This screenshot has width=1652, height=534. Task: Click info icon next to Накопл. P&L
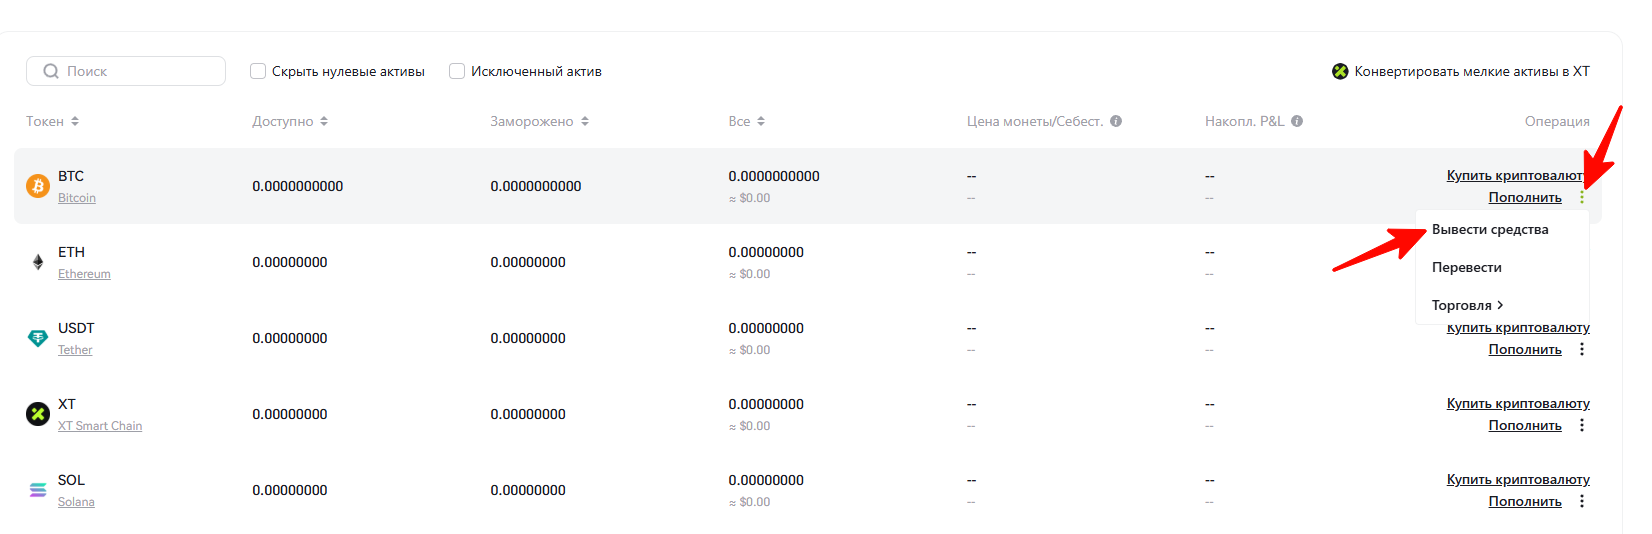(1297, 121)
